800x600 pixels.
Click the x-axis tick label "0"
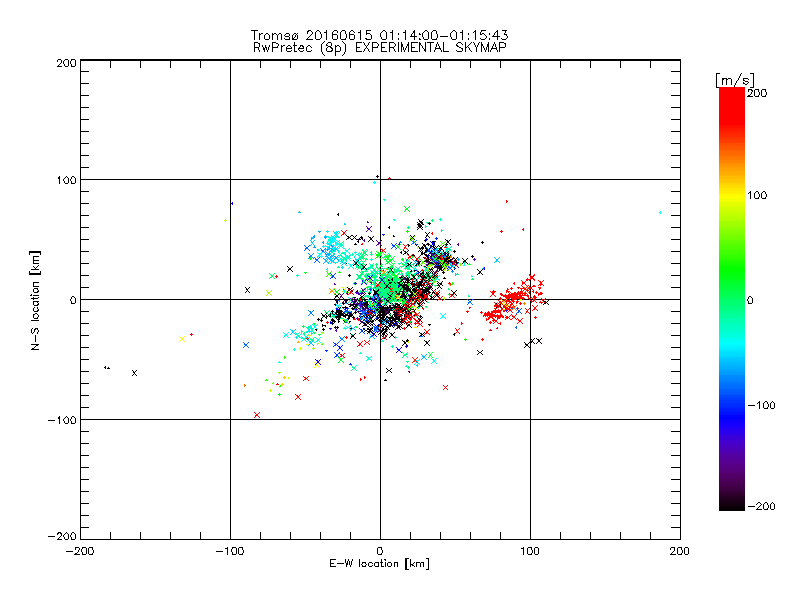click(x=380, y=551)
